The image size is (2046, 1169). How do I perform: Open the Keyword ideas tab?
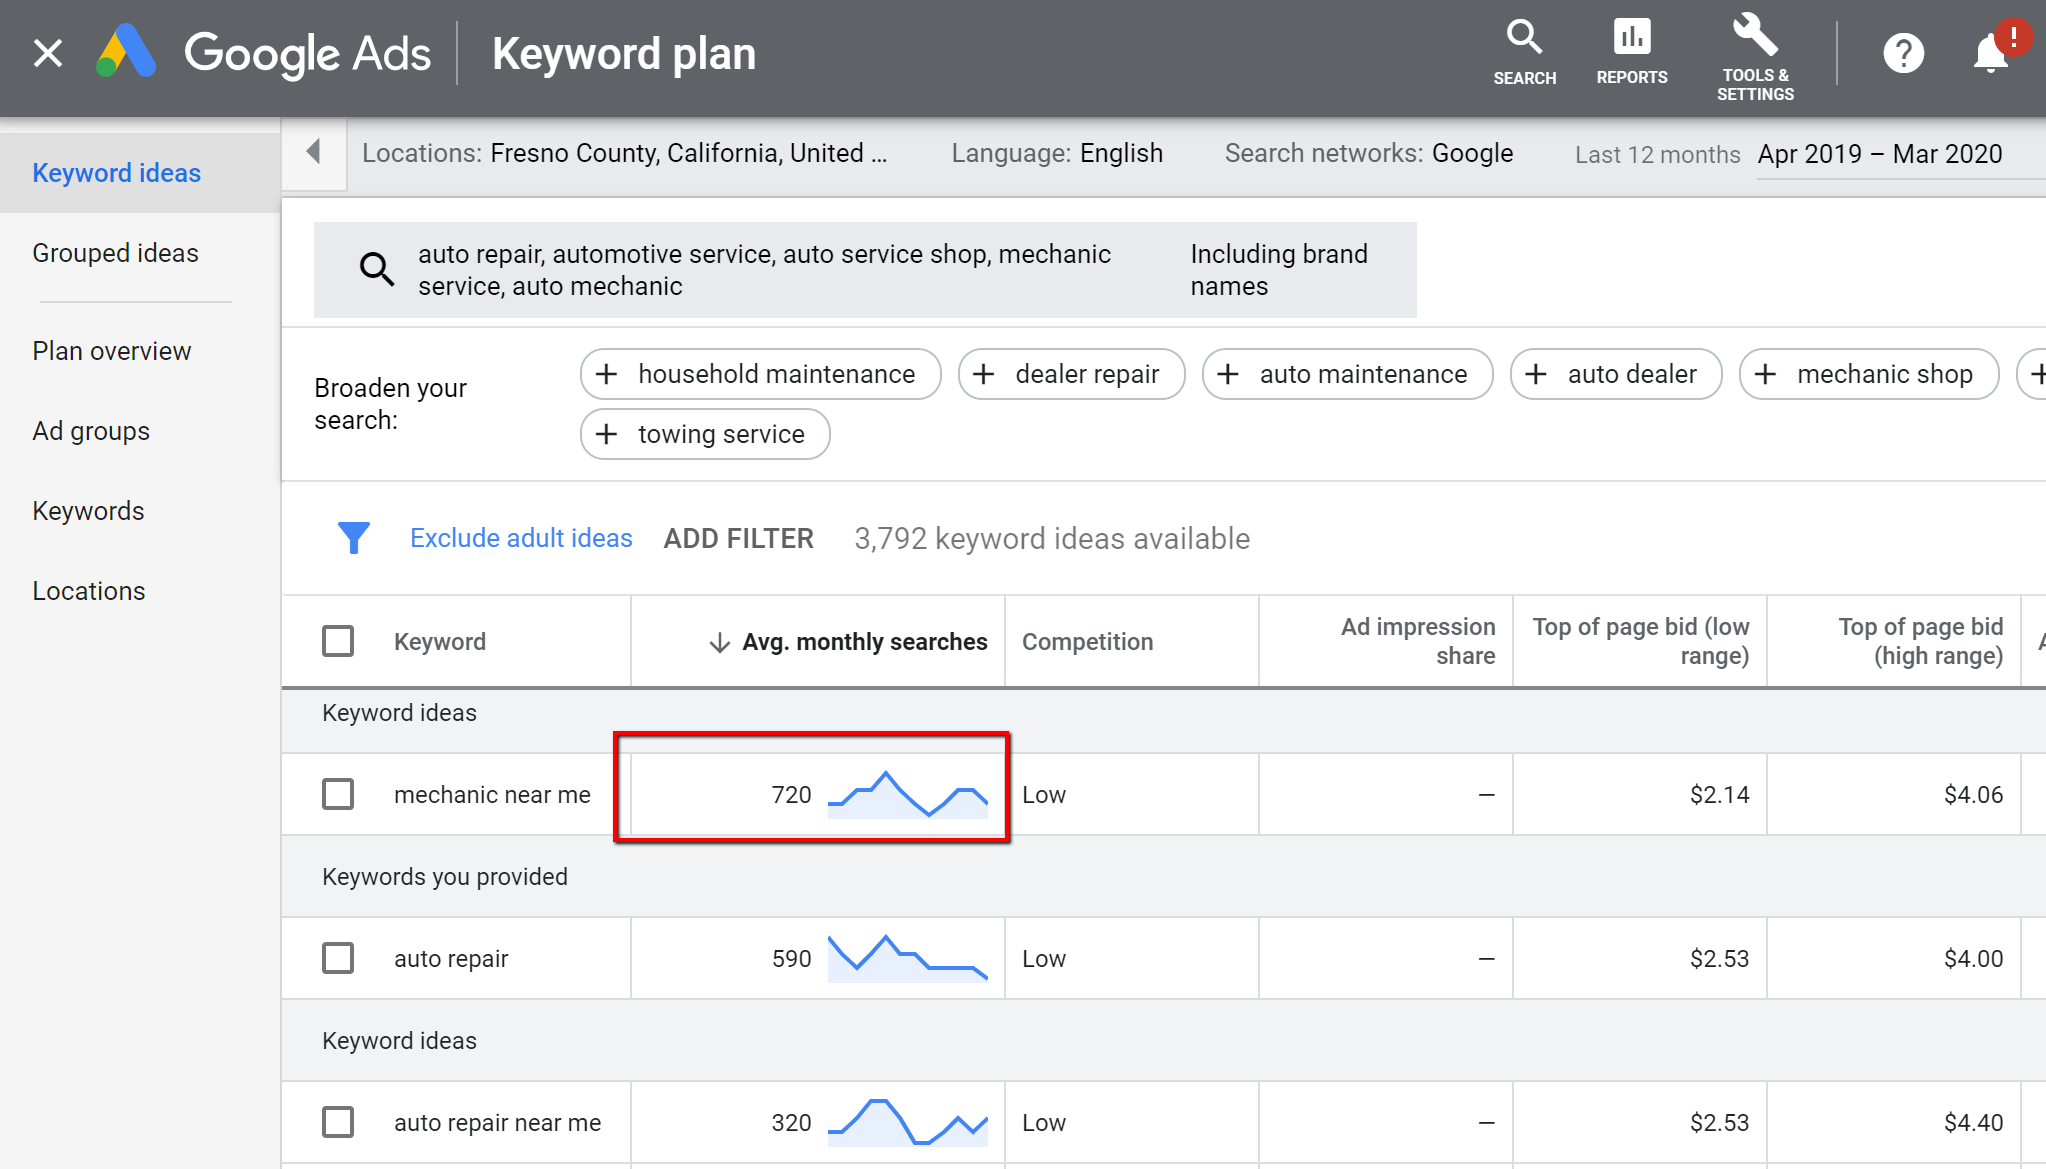[x=117, y=171]
